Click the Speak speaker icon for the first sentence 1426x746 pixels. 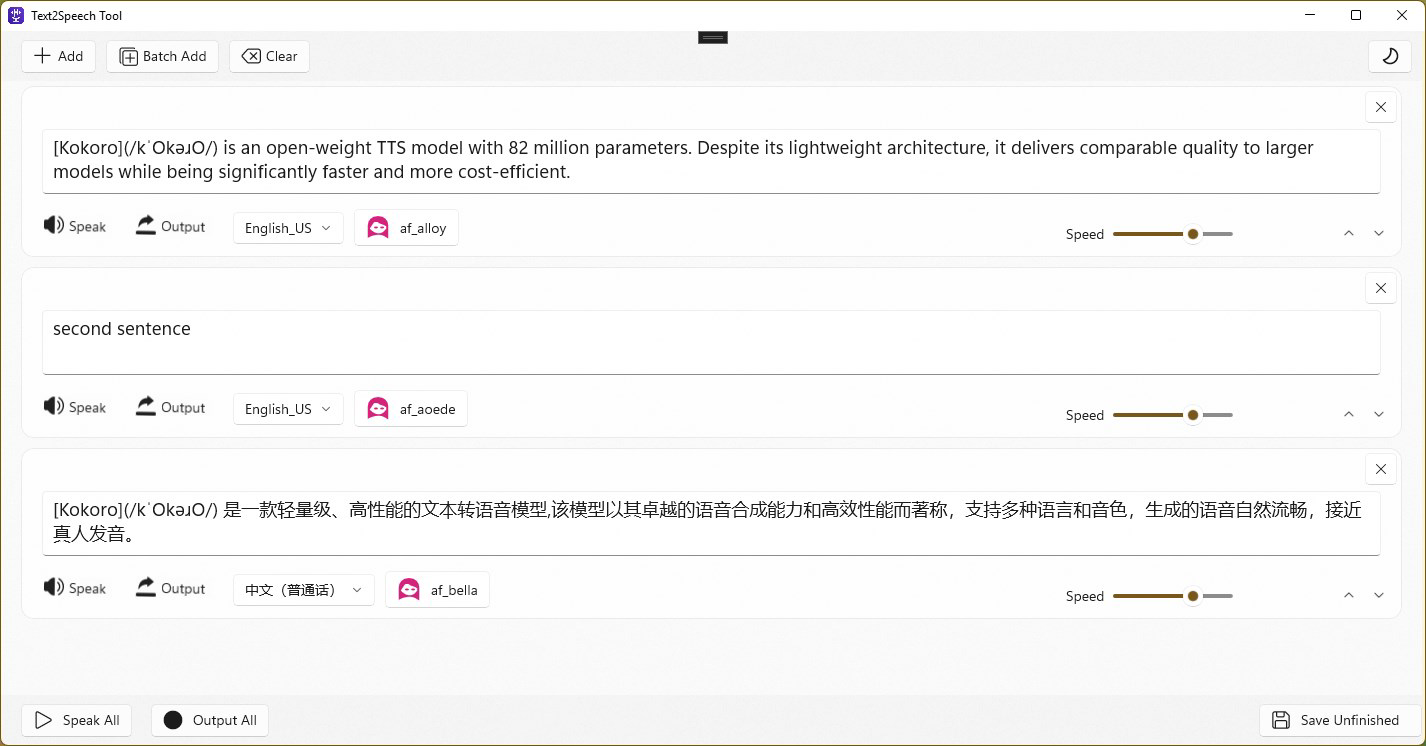(54, 225)
